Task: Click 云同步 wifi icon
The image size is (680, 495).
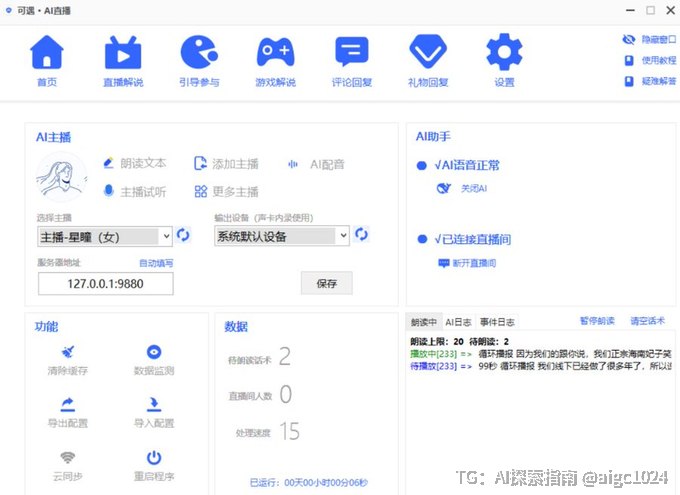Action: [68, 457]
